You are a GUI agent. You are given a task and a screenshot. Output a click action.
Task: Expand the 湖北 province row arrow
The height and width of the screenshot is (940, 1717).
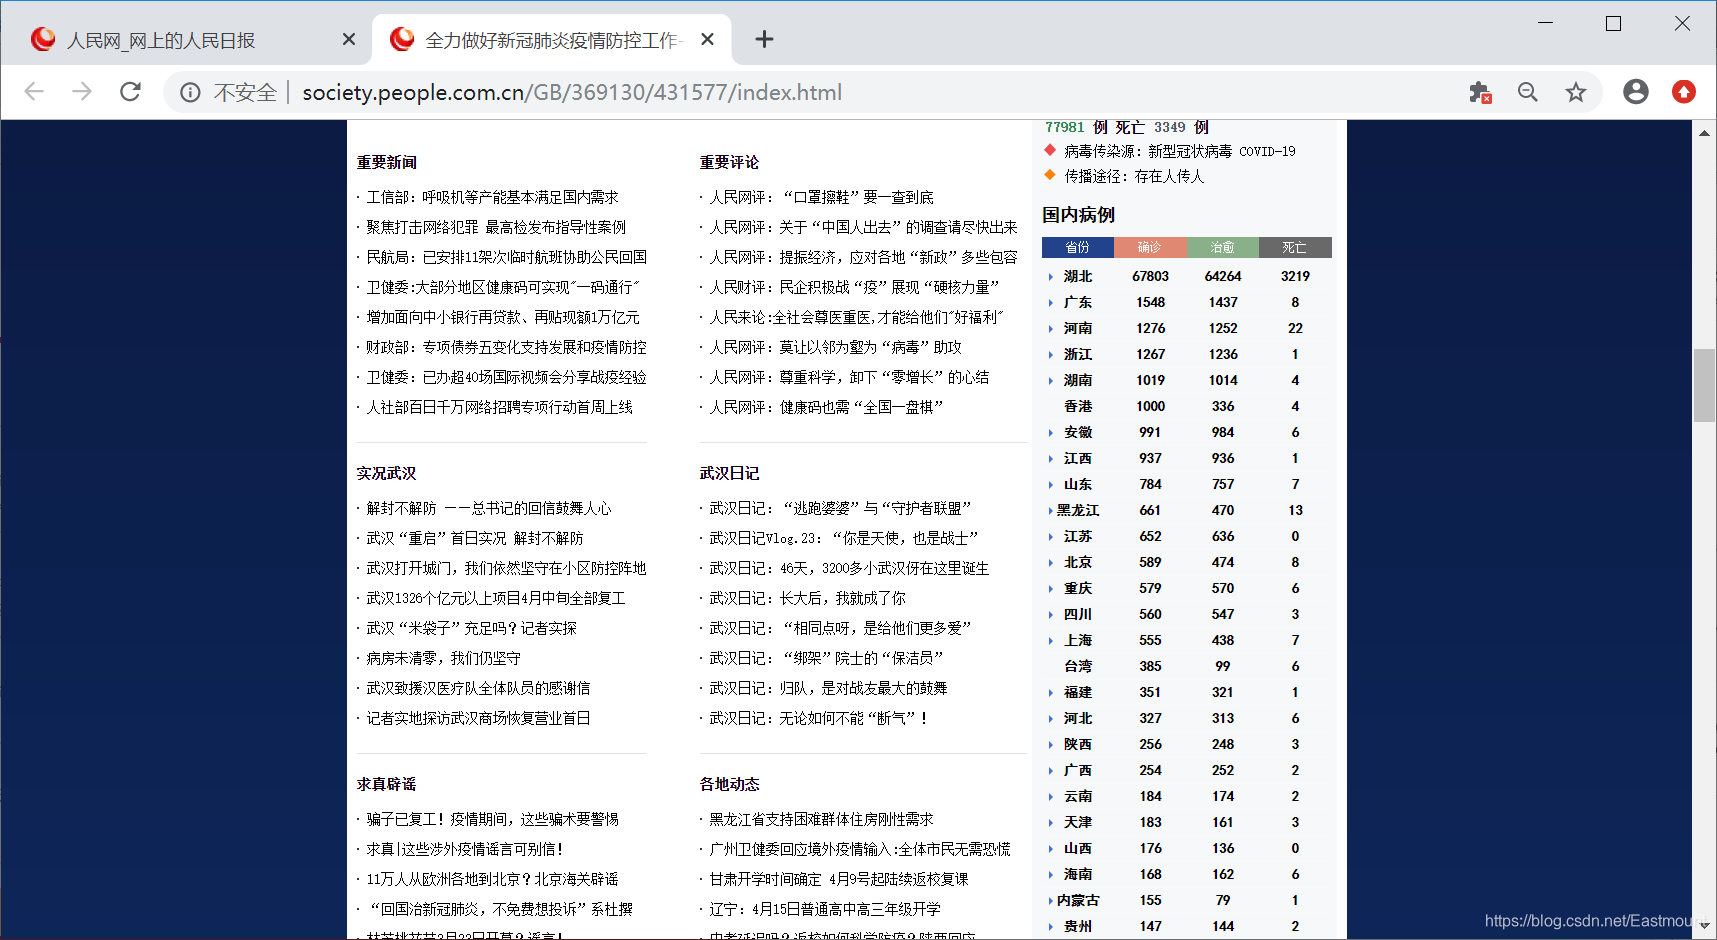(x=1050, y=277)
